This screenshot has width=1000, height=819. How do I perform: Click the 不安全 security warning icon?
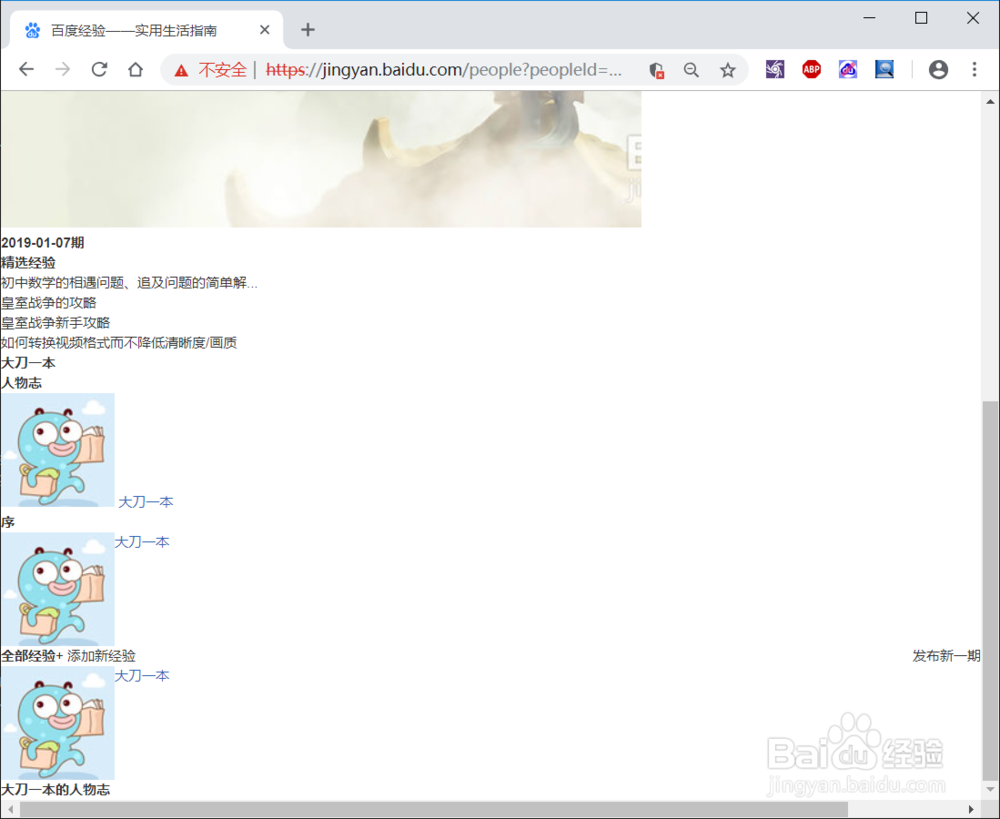[x=180, y=70]
